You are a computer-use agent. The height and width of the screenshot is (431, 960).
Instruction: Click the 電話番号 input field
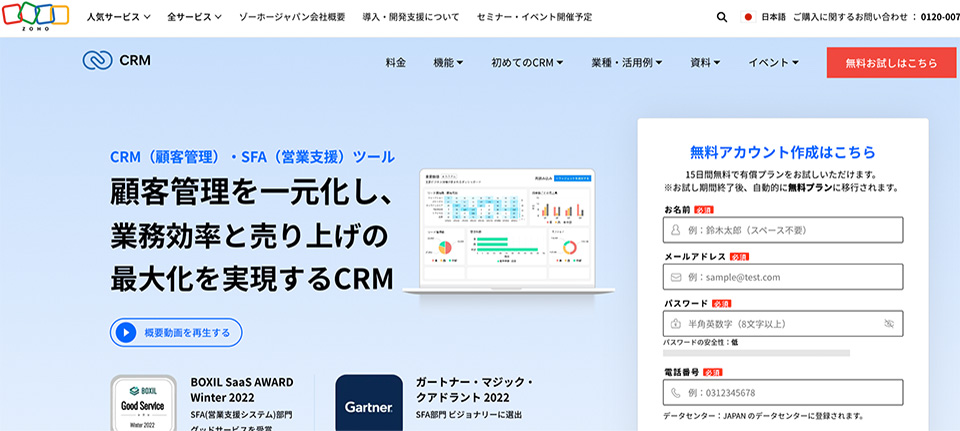coord(783,392)
